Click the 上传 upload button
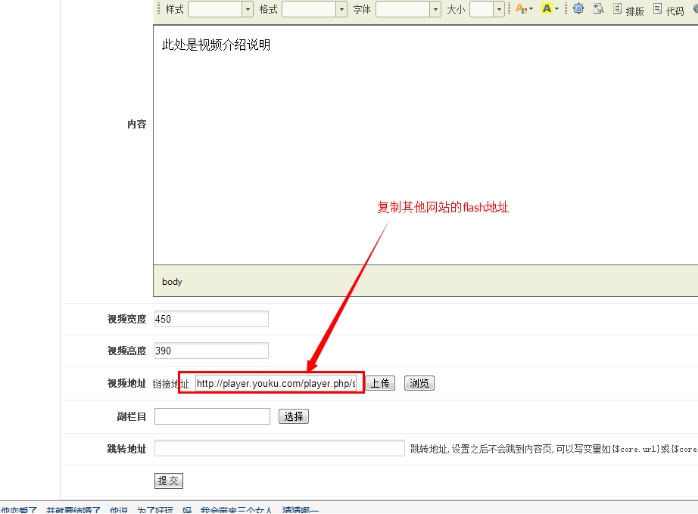The height and width of the screenshot is (514, 698). pos(380,384)
